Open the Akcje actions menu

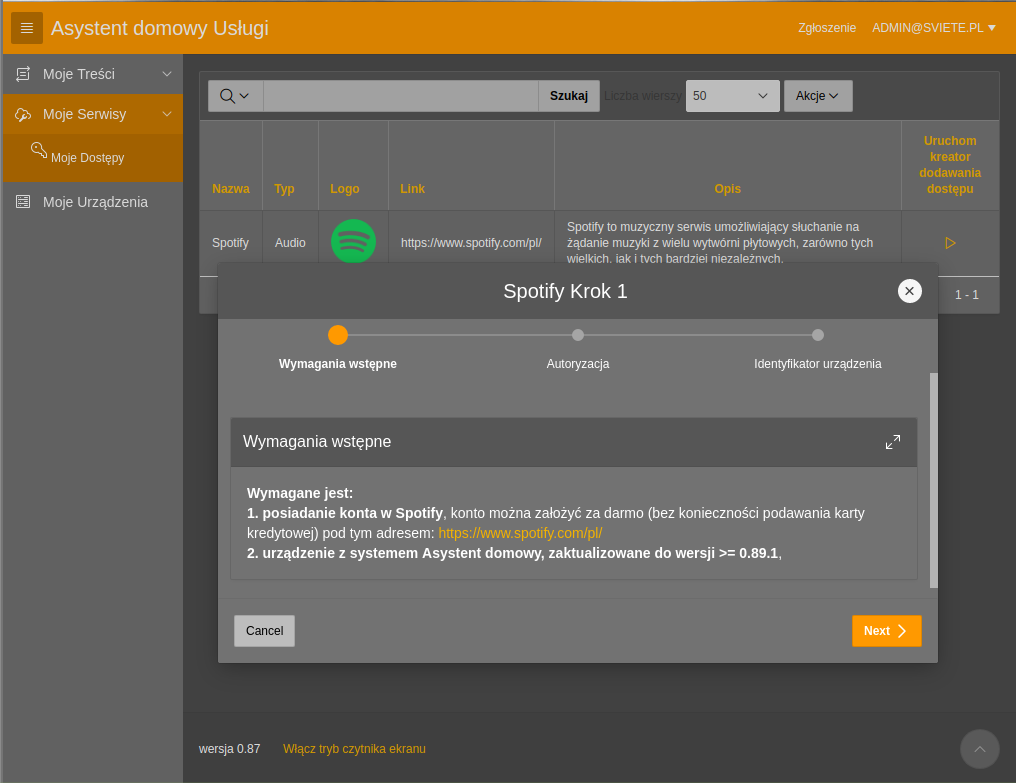tap(818, 96)
